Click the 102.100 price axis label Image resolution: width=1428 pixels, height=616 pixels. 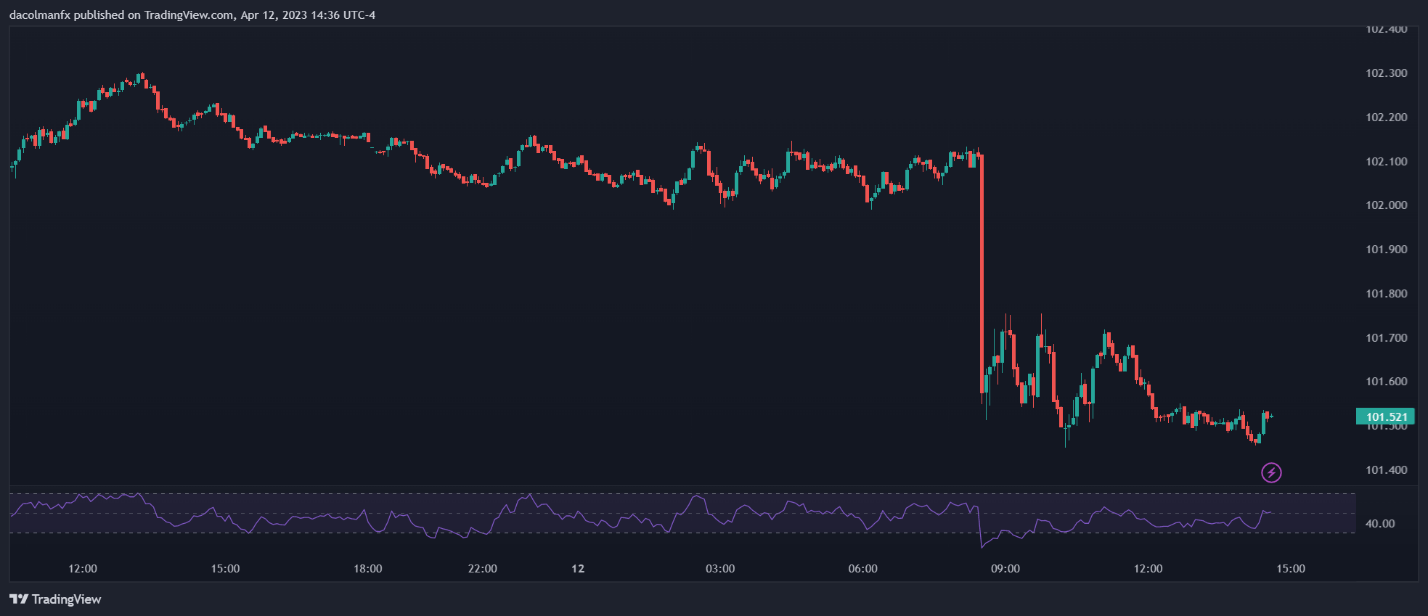1387,161
